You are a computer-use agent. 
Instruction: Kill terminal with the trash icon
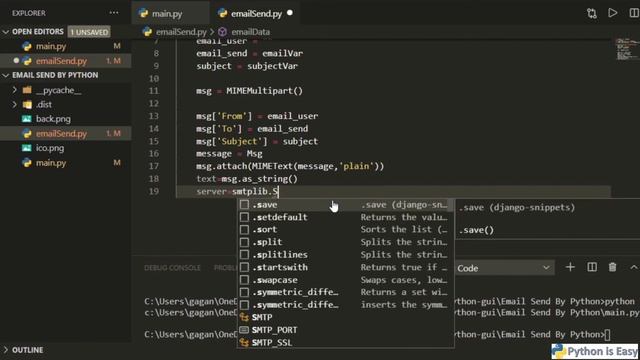(x=612, y=267)
